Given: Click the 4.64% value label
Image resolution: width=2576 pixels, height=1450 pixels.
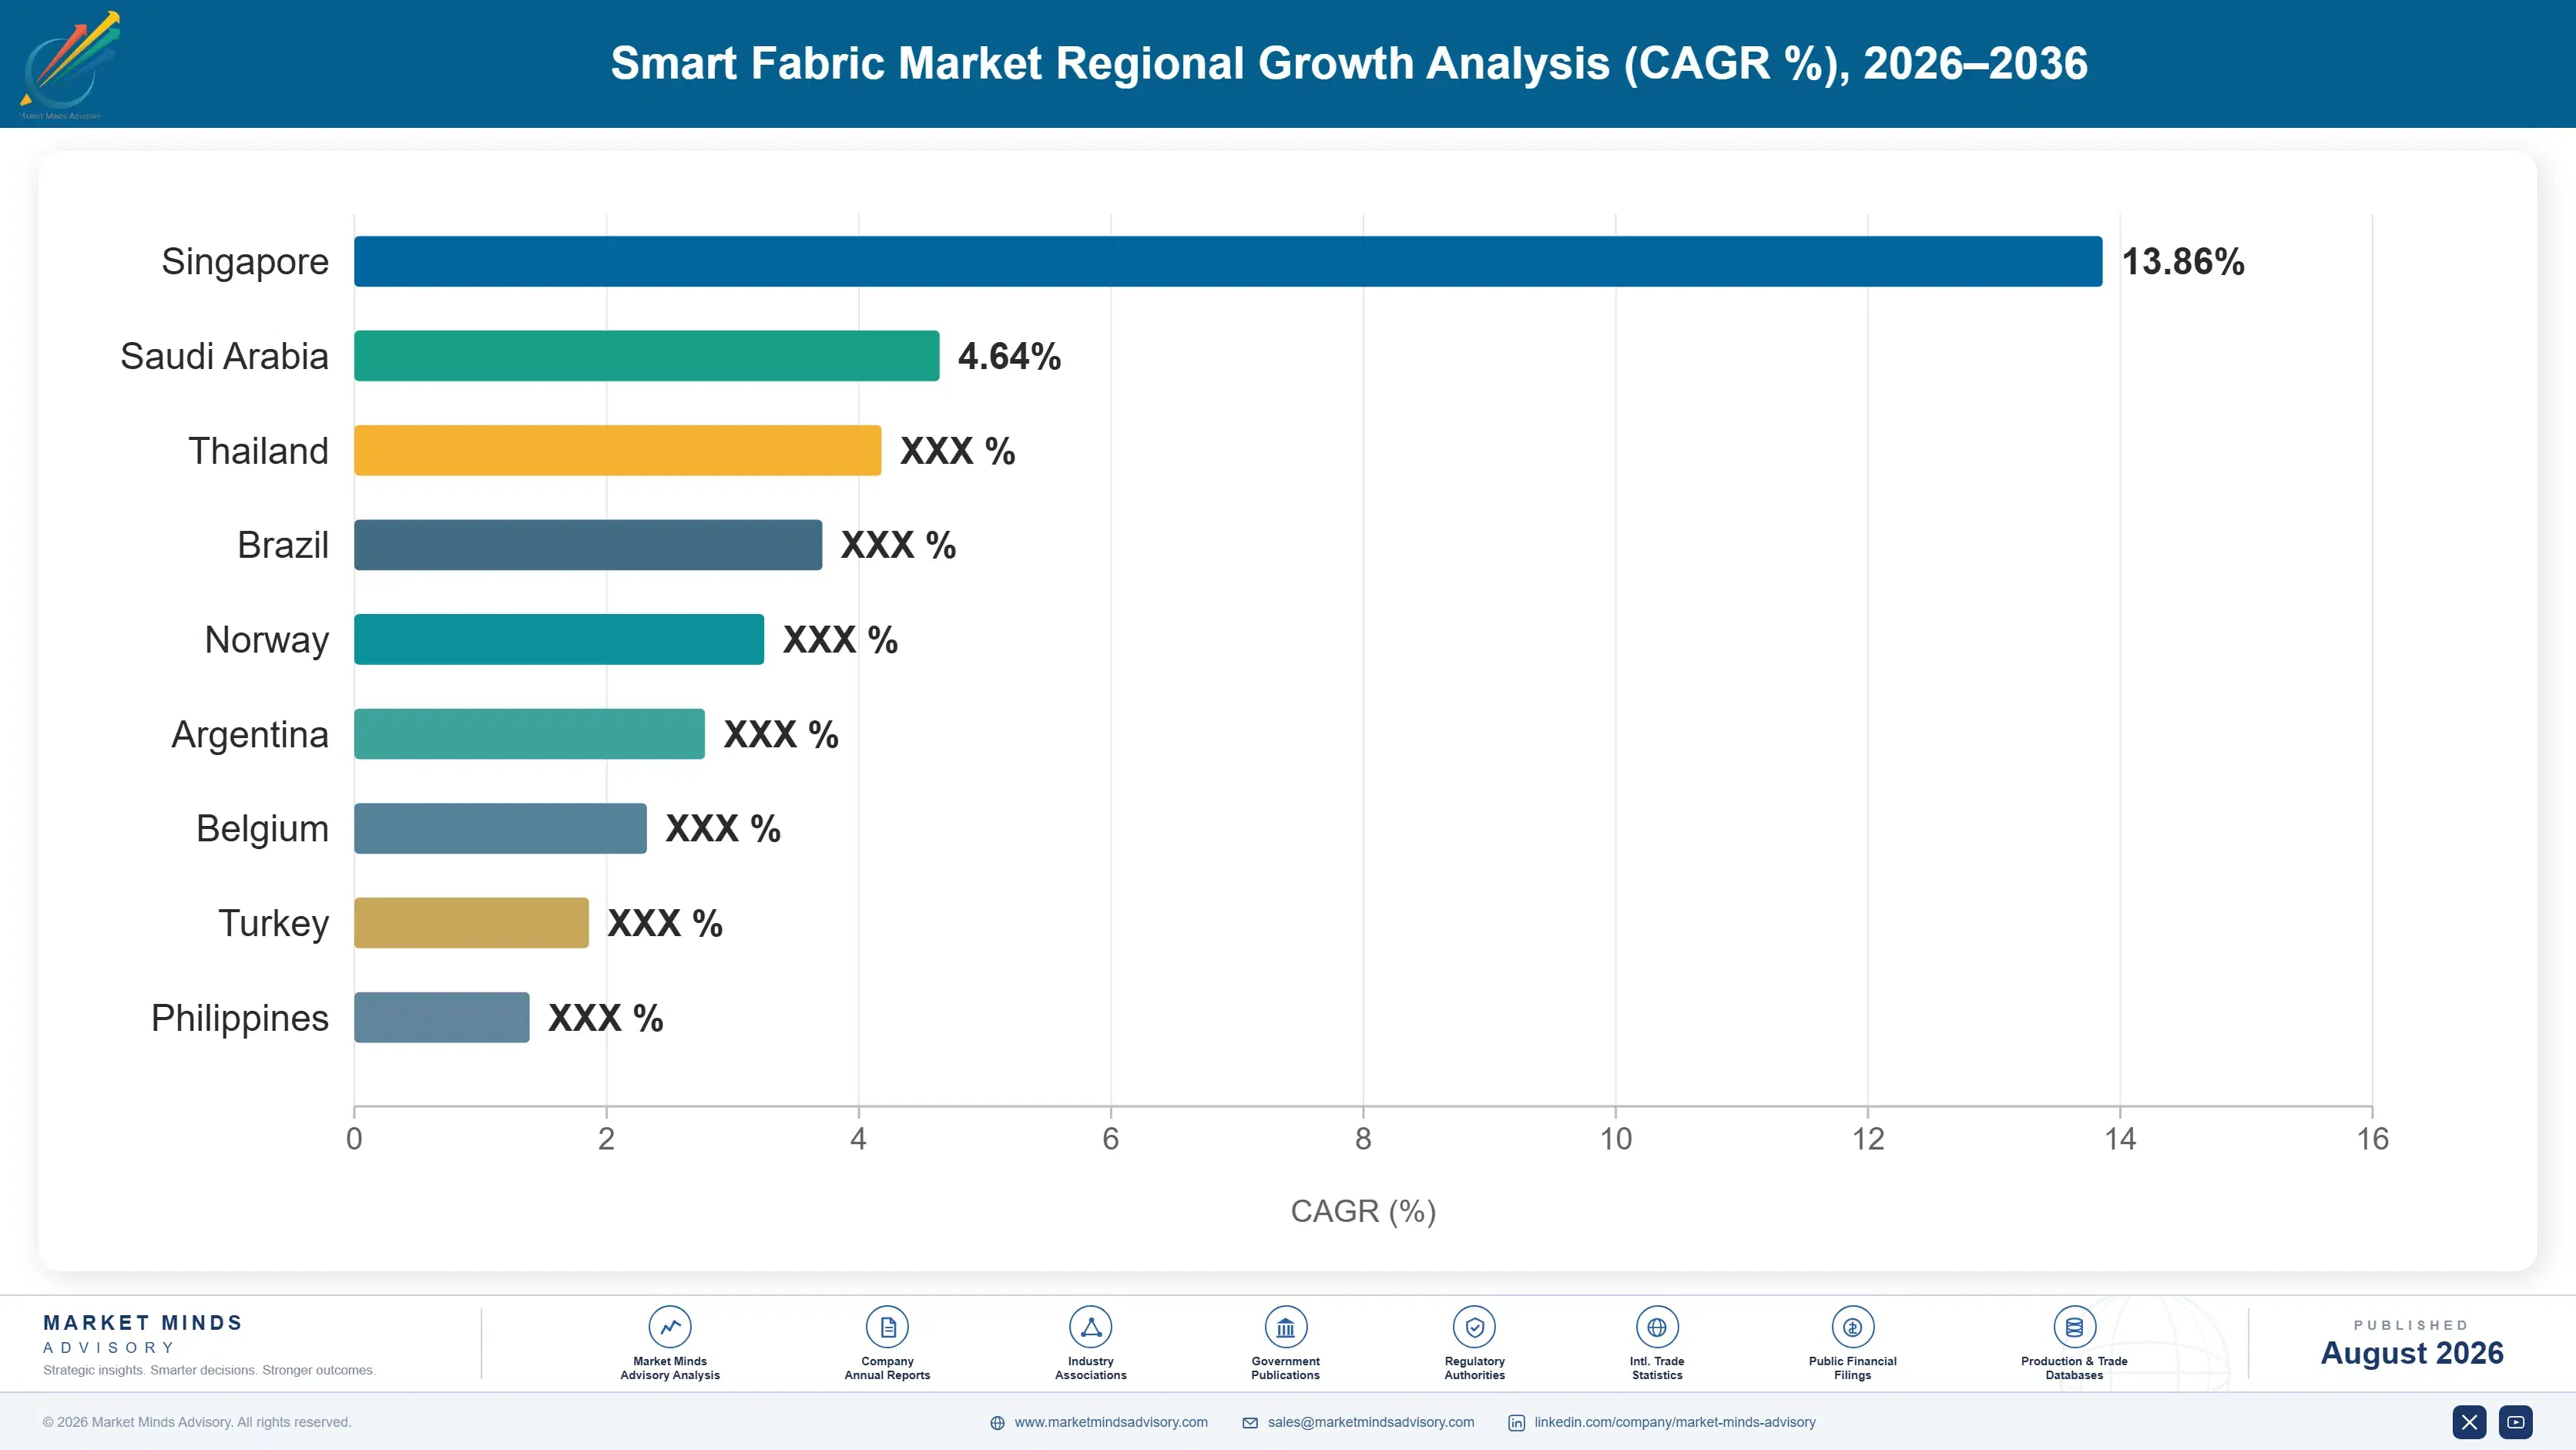Looking at the screenshot, I should (x=1009, y=356).
